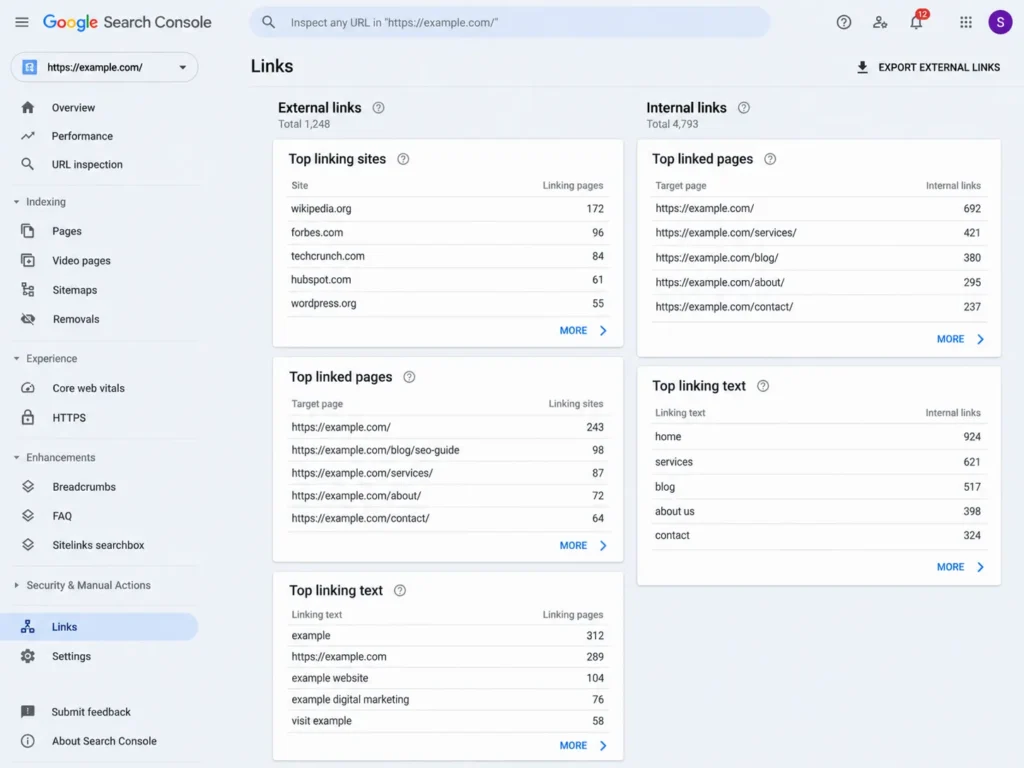Click MORE under external Top linked pages
The width and height of the screenshot is (1024, 768).
(583, 545)
